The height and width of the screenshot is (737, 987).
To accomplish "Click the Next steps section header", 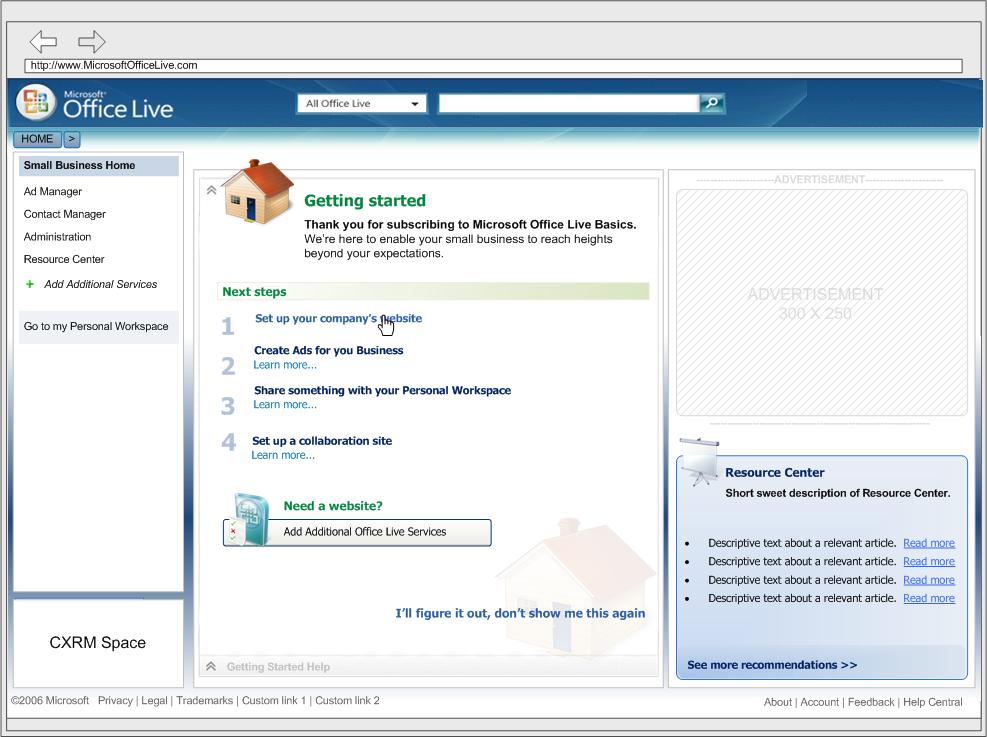I will click(433, 292).
